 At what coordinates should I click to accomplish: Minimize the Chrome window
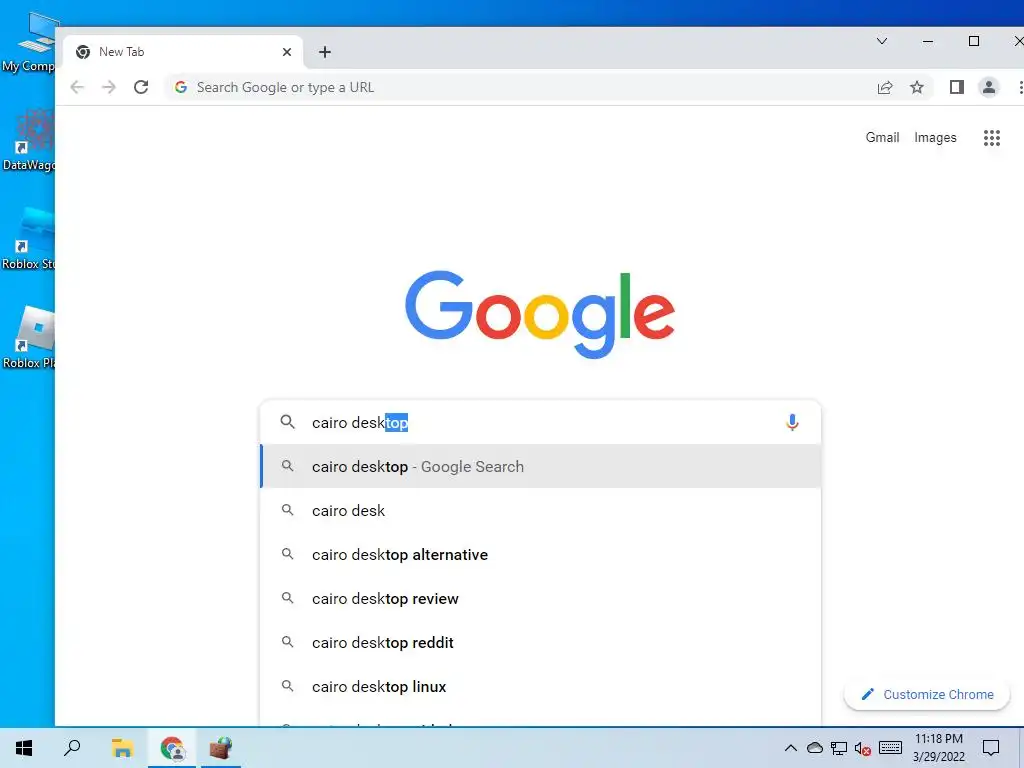coord(927,41)
